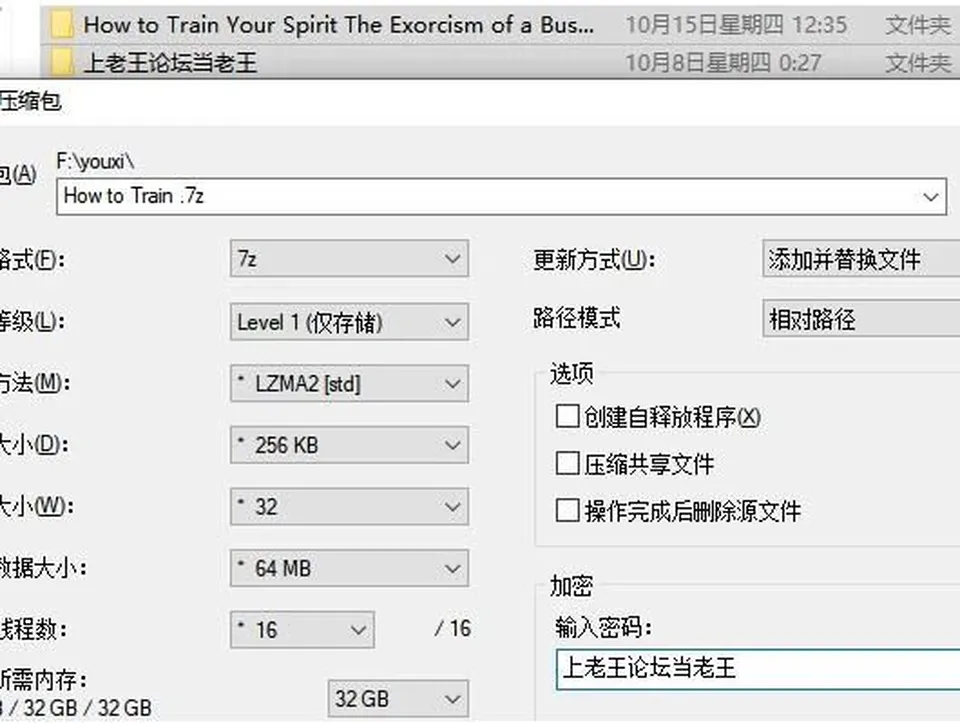Select the 上老王论坛当老王 folder row

[500, 62]
